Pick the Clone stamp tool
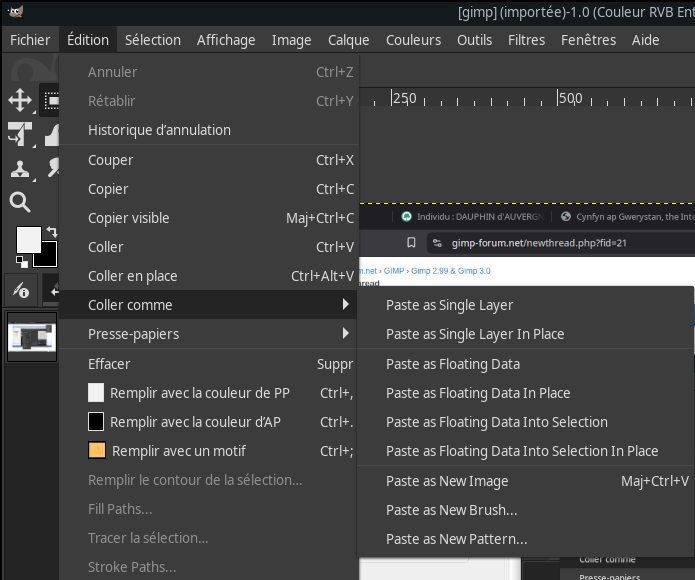 (x=20, y=168)
